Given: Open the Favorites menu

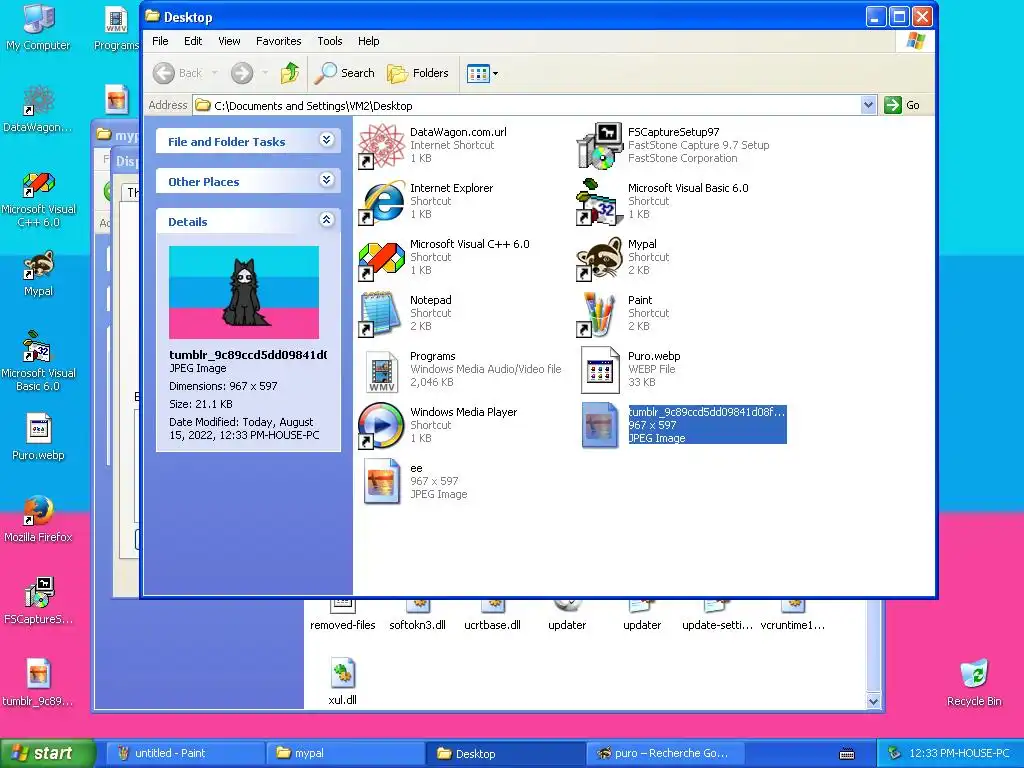Looking at the screenshot, I should (279, 41).
